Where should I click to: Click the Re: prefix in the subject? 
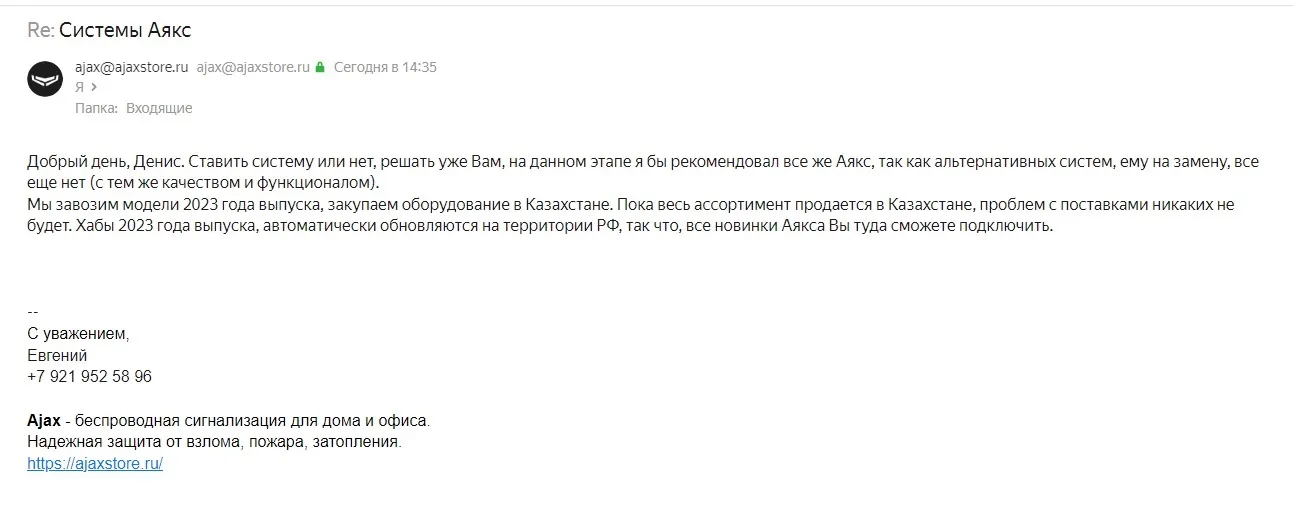point(41,30)
